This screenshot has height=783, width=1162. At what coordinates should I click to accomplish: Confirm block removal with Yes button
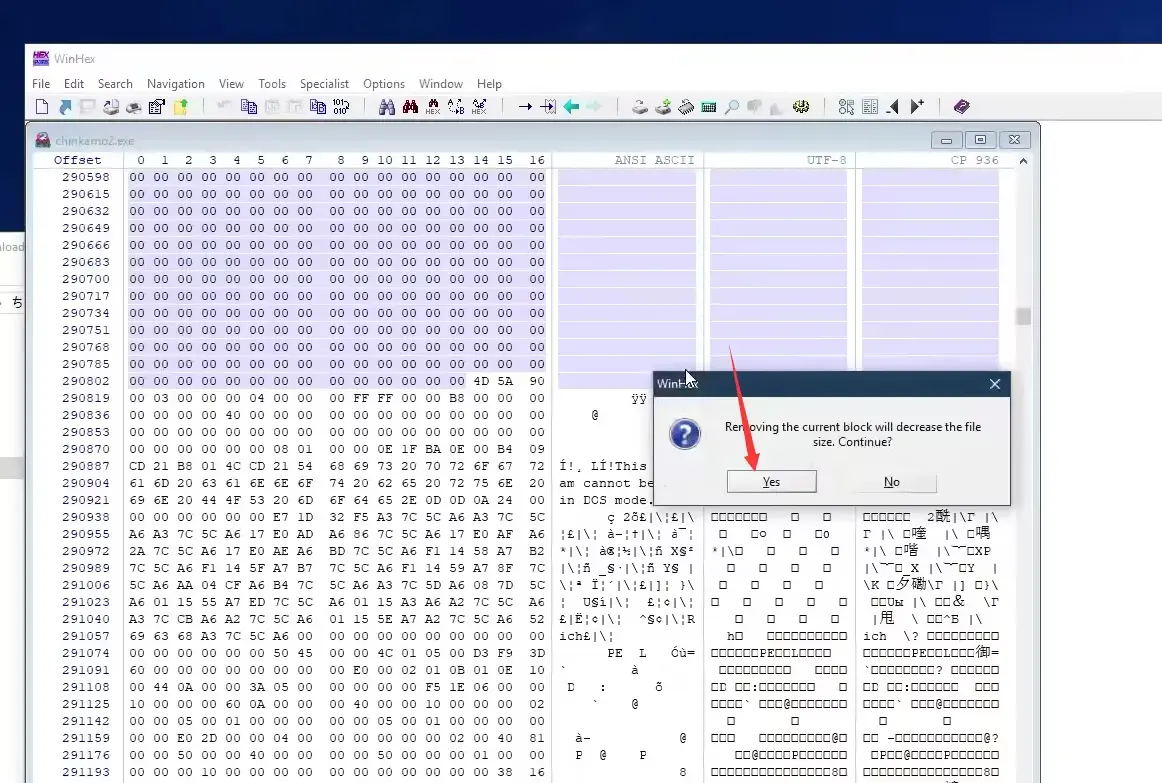pyautogui.click(x=771, y=482)
